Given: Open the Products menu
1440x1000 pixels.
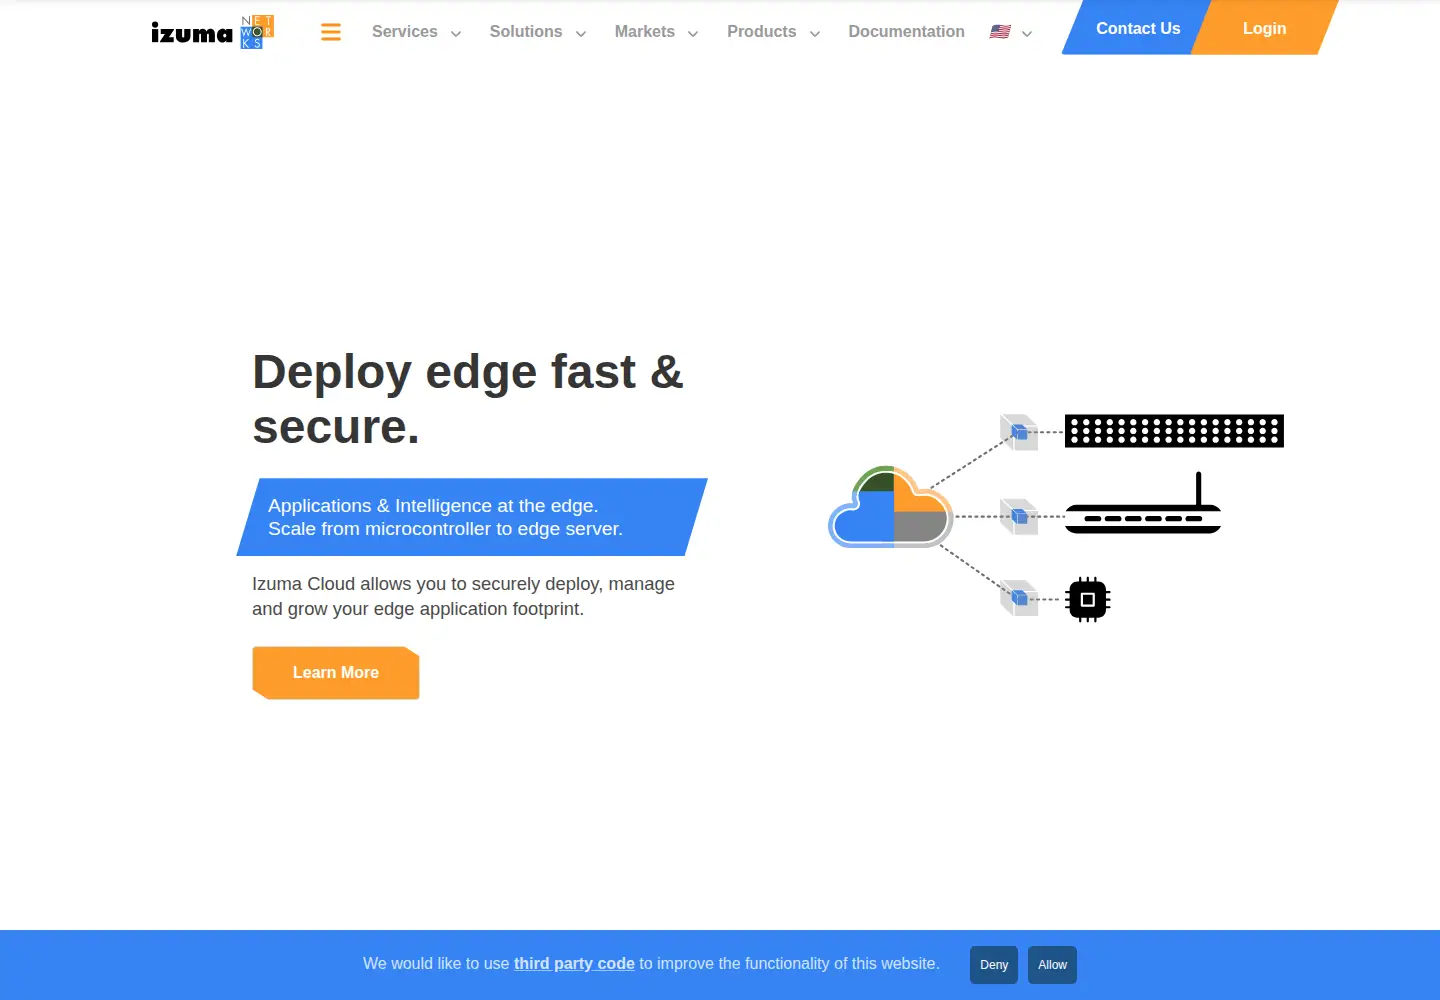Looking at the screenshot, I should click(762, 32).
